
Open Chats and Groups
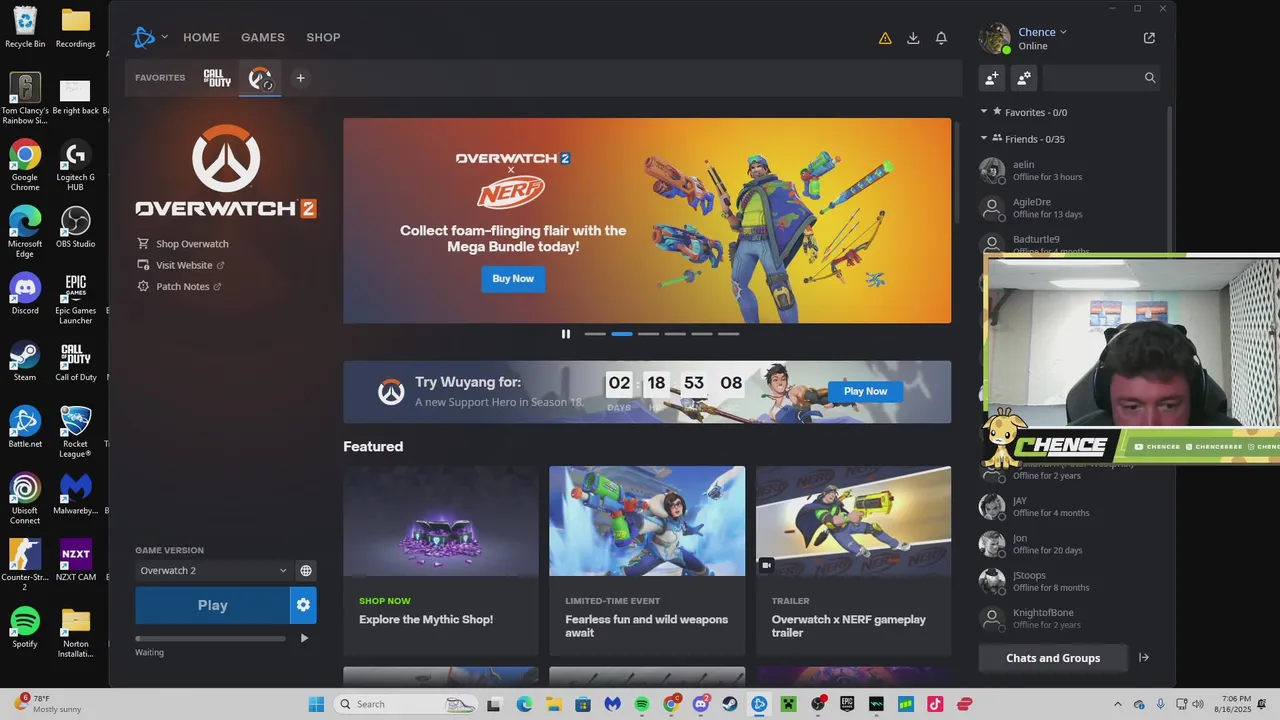[x=1053, y=658]
